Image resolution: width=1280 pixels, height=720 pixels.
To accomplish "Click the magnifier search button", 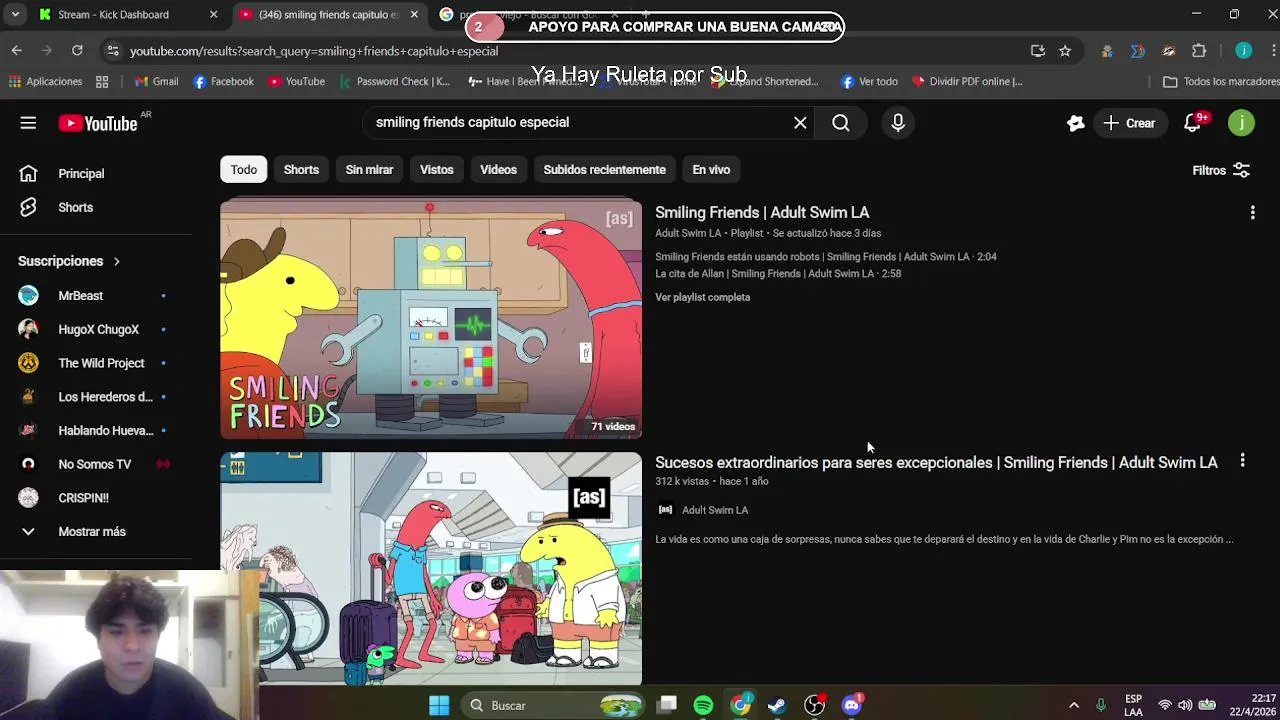I will coord(841,122).
